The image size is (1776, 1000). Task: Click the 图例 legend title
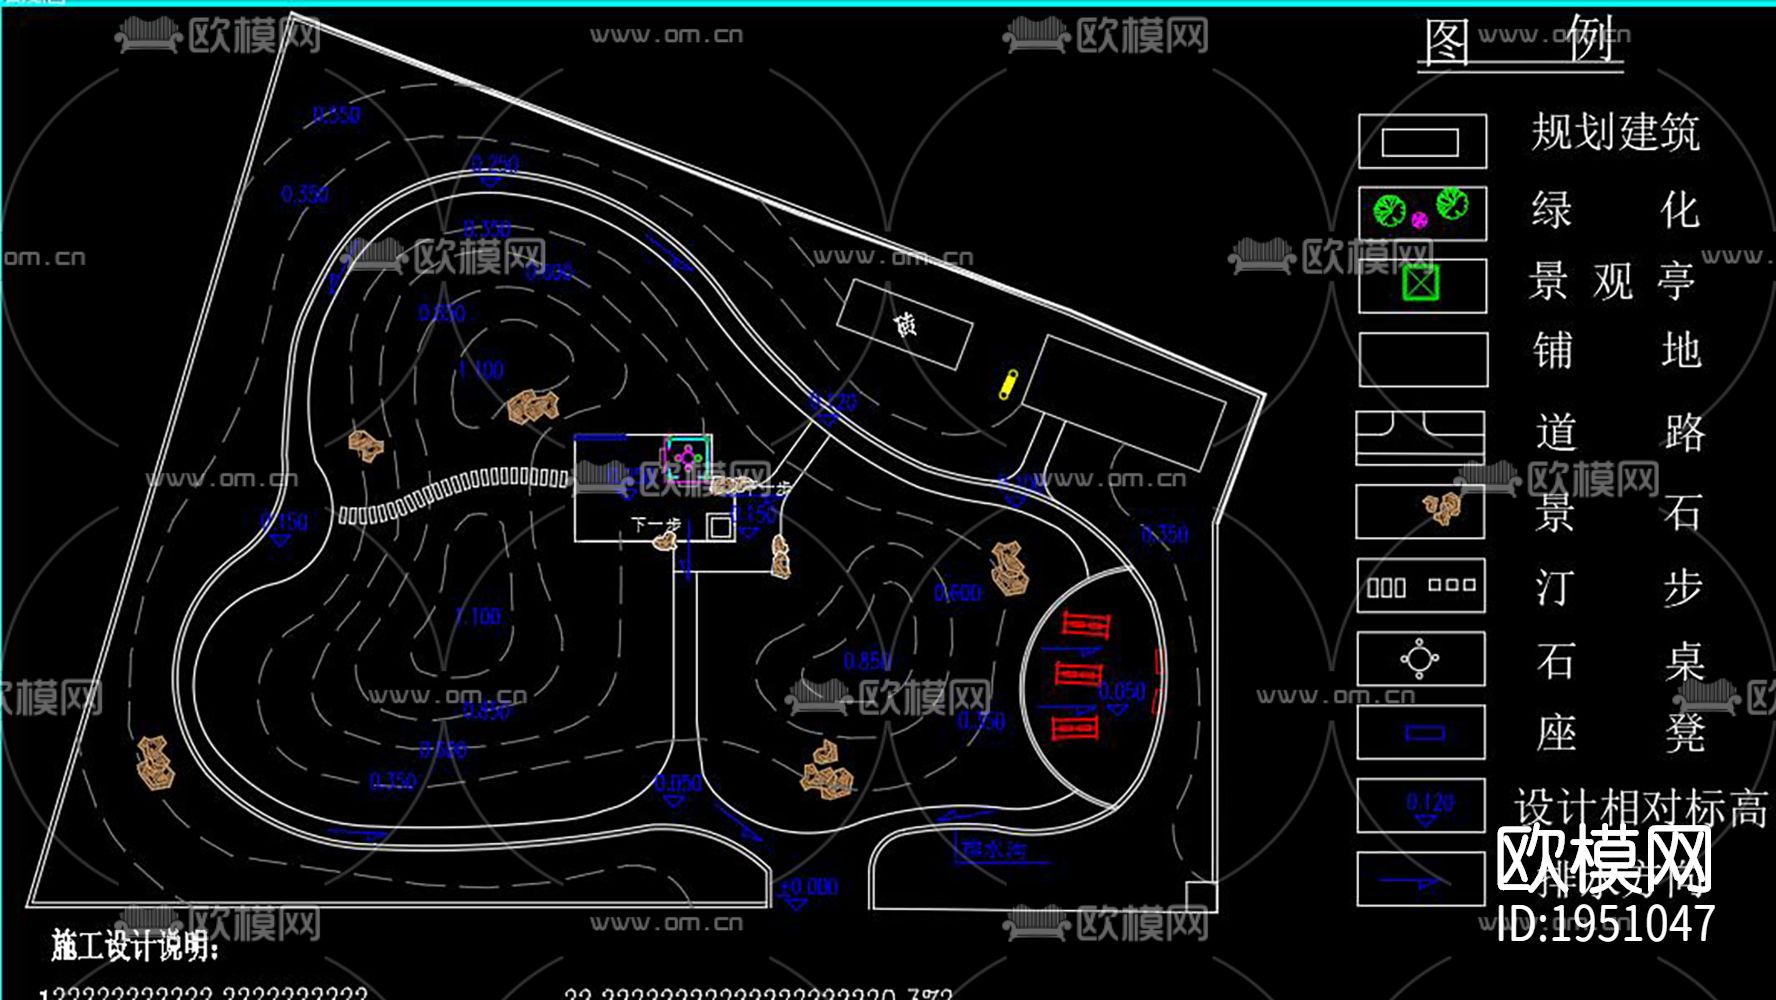(1519, 42)
